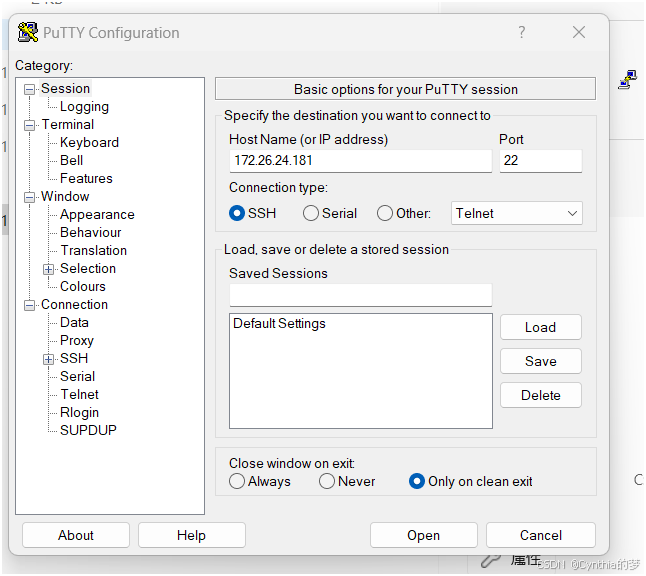Screen dimensions: 646x576
Task: Expand the SSH tree node
Action: (48, 359)
